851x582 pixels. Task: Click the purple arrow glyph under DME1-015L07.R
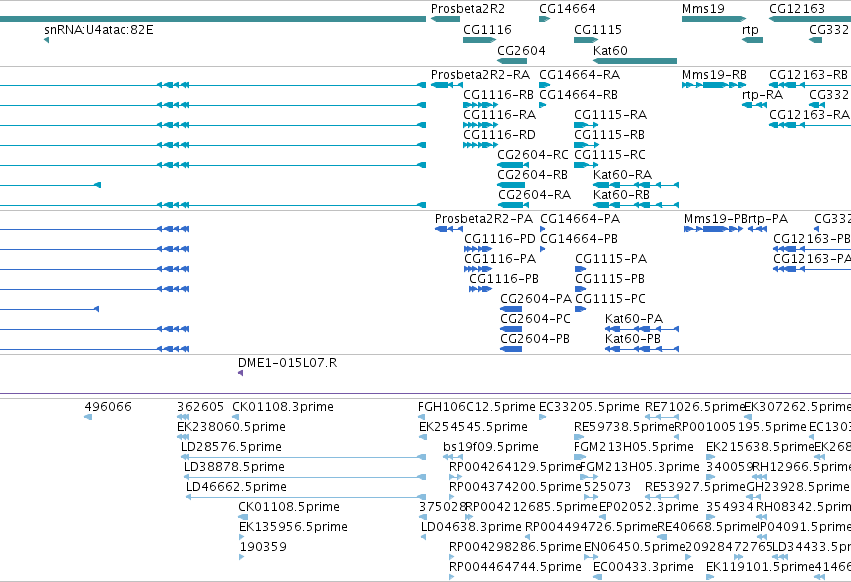click(x=240, y=373)
